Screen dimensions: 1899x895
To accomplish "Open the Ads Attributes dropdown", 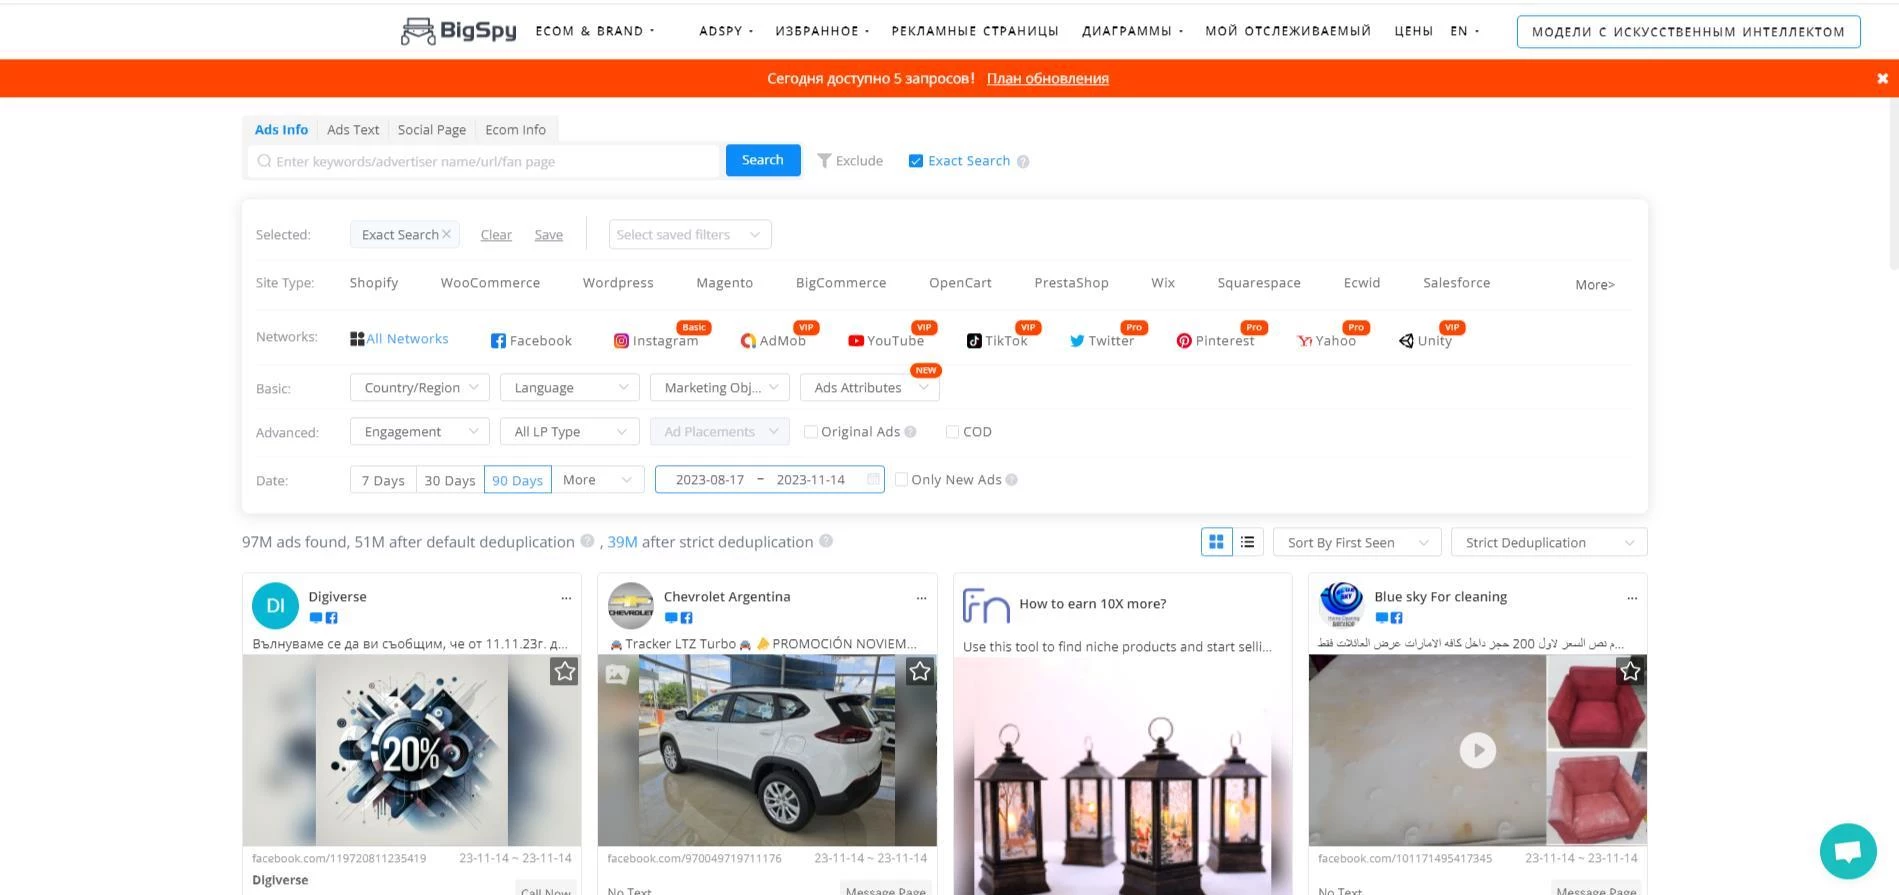I will point(870,388).
